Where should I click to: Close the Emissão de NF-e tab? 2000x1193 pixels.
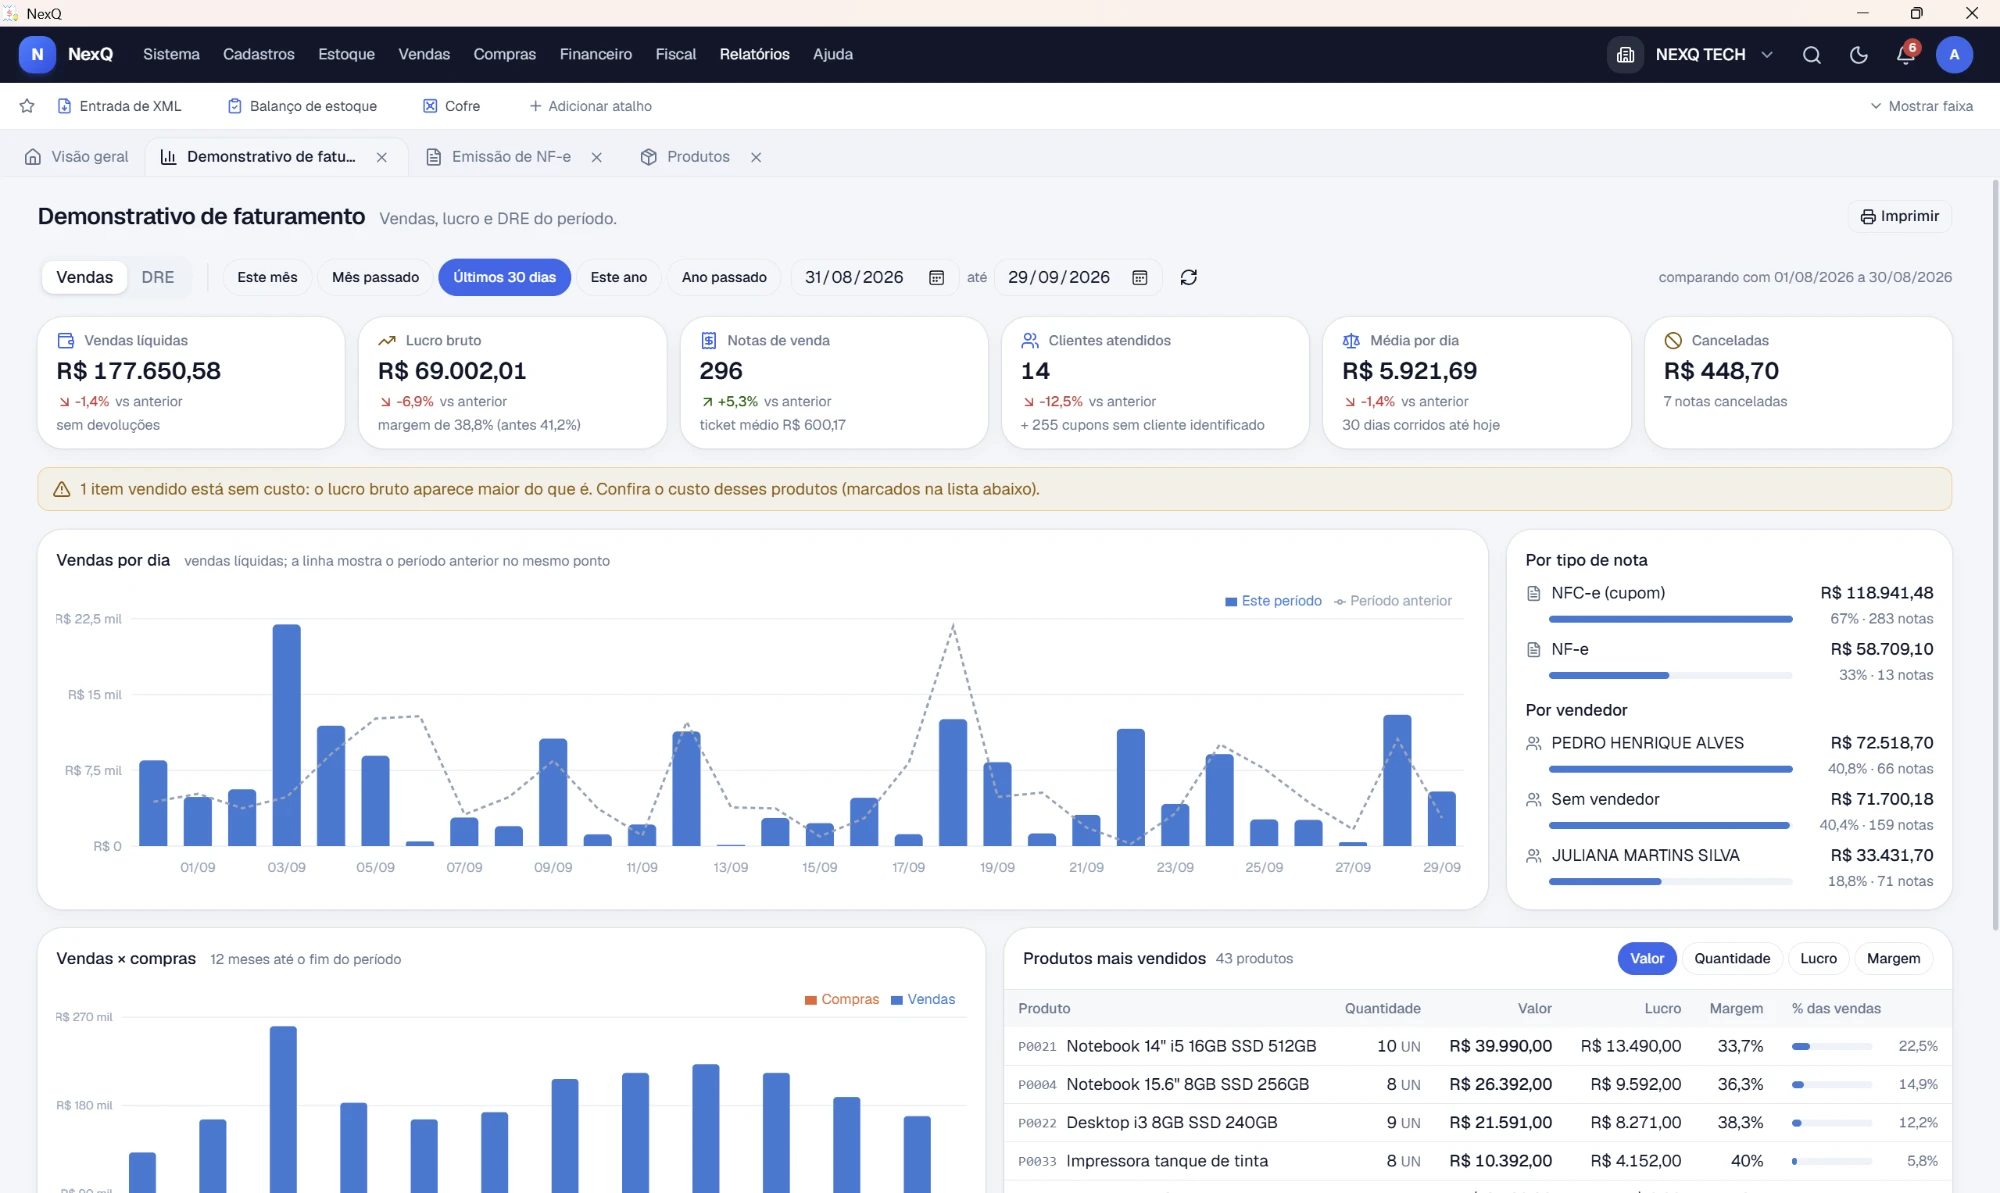click(596, 157)
